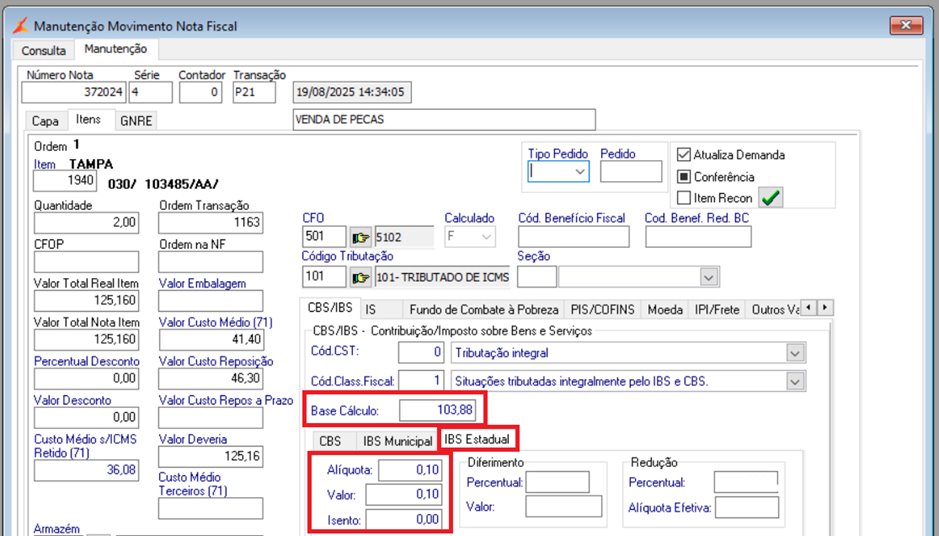
Task: Click the Quantidade field
Action: click(86, 223)
